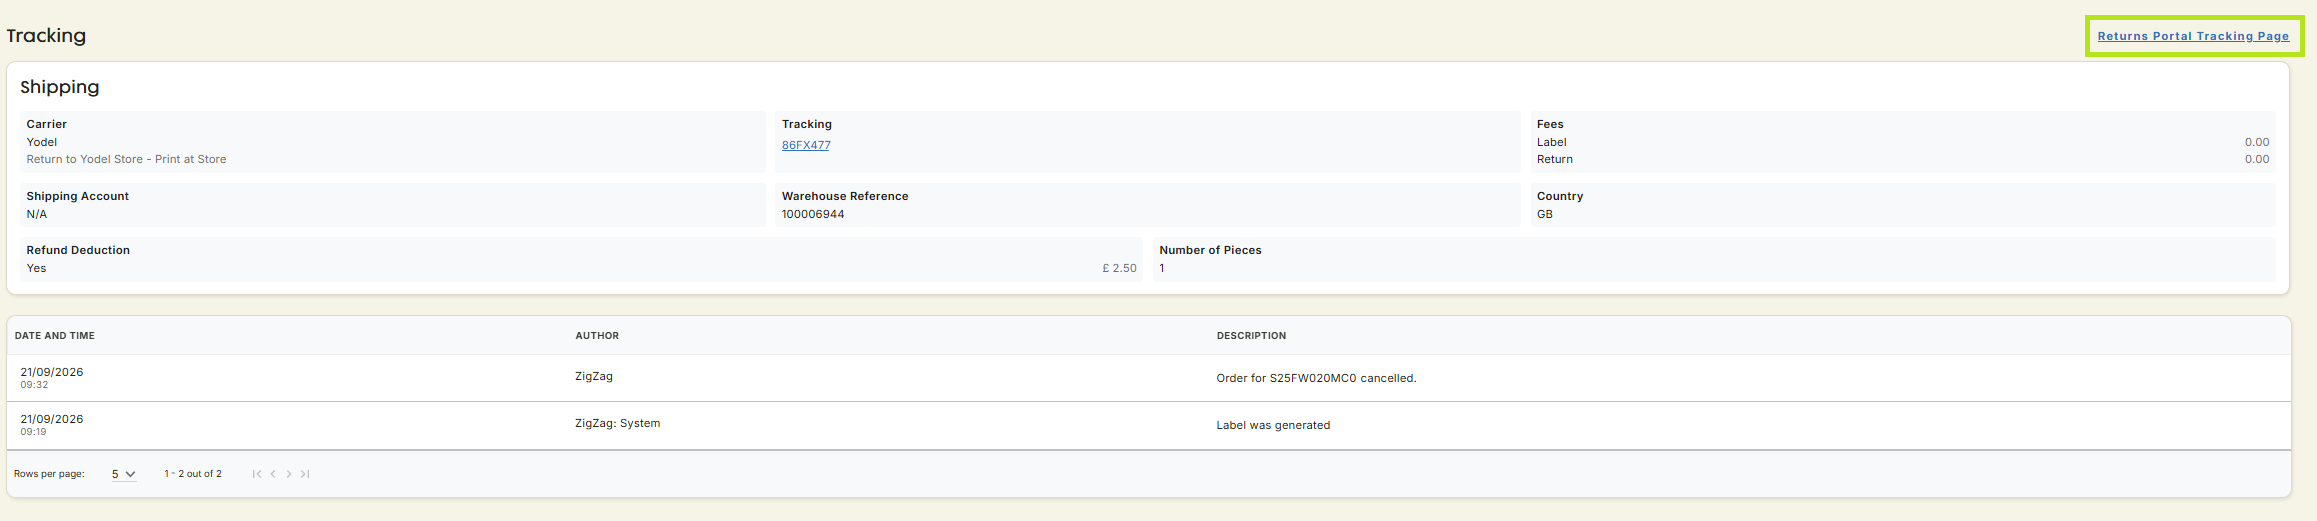
Task: Select the 21/09/2026 09:32 date cell
Action: pos(52,378)
